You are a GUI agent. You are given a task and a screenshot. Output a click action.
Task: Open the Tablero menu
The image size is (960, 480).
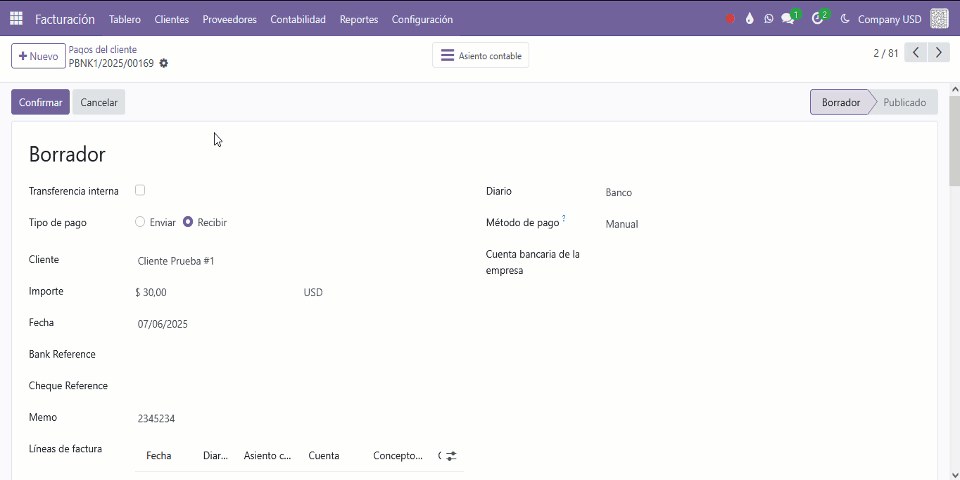point(125,19)
